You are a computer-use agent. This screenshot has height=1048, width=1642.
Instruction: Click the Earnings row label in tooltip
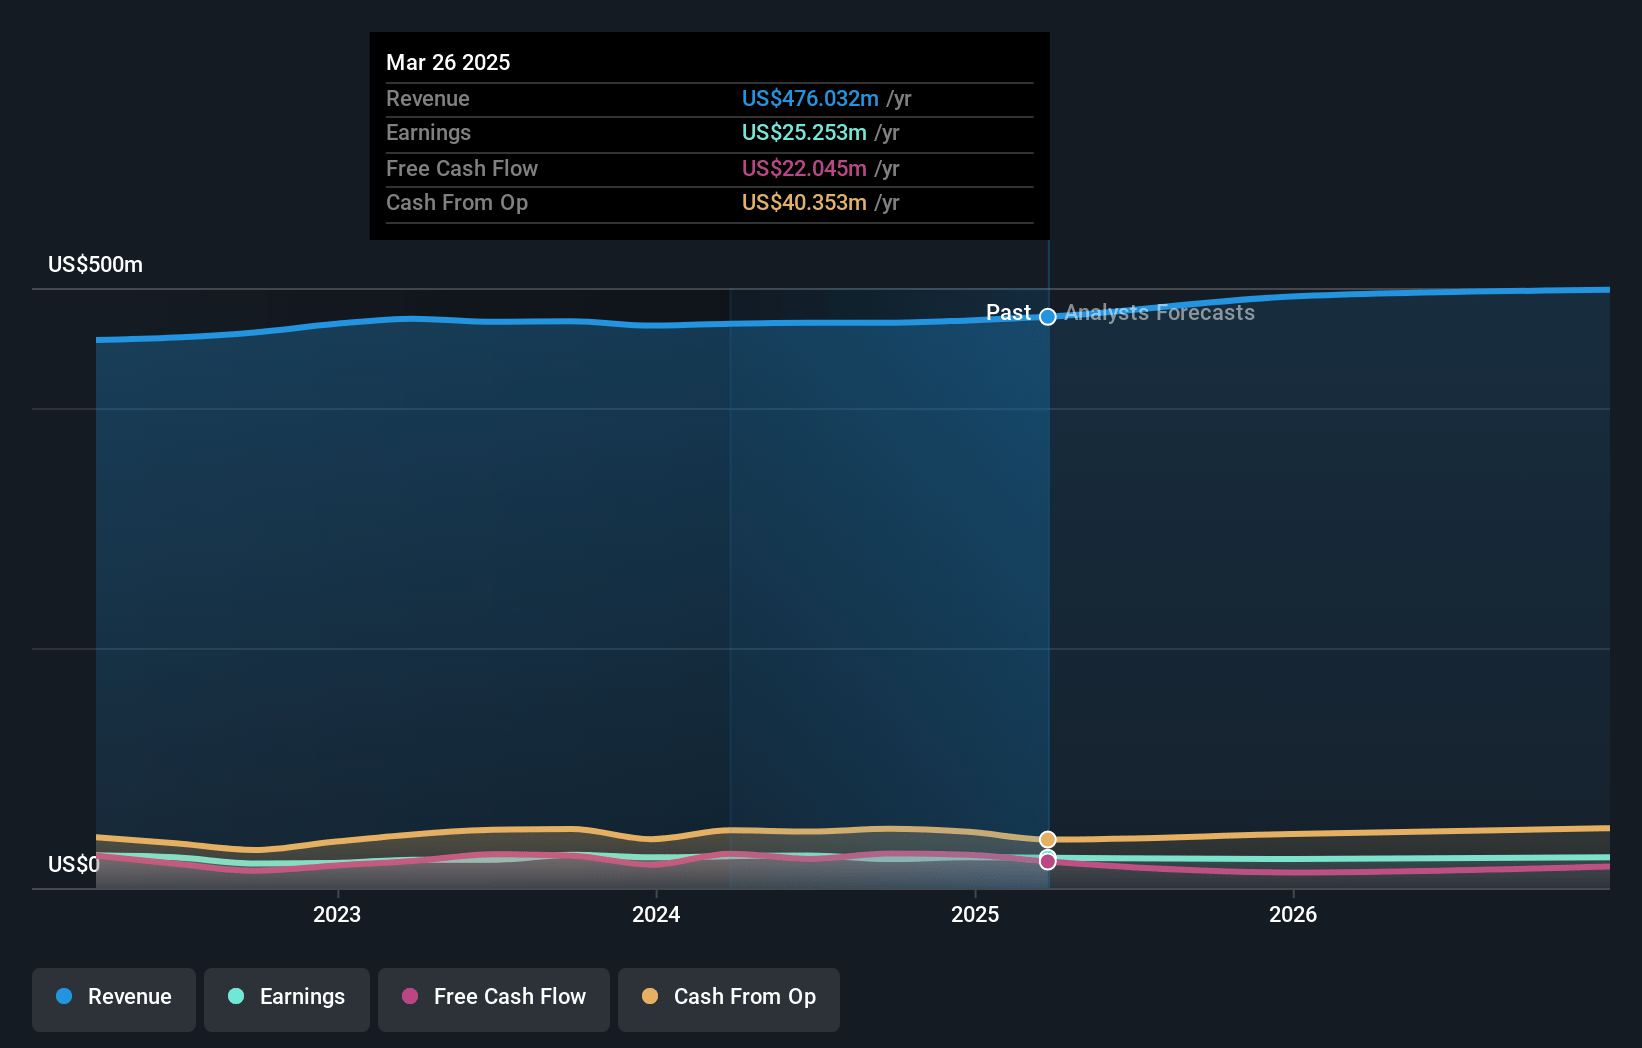point(428,132)
